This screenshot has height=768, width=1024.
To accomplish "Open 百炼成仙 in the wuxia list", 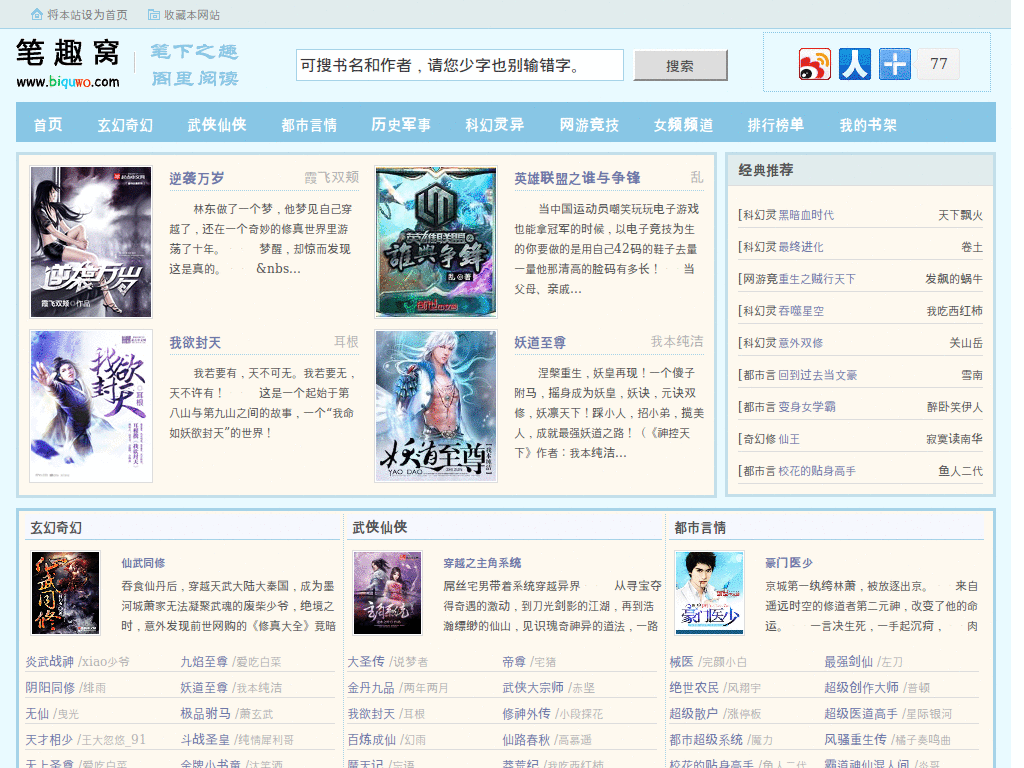I will click(x=372, y=739).
